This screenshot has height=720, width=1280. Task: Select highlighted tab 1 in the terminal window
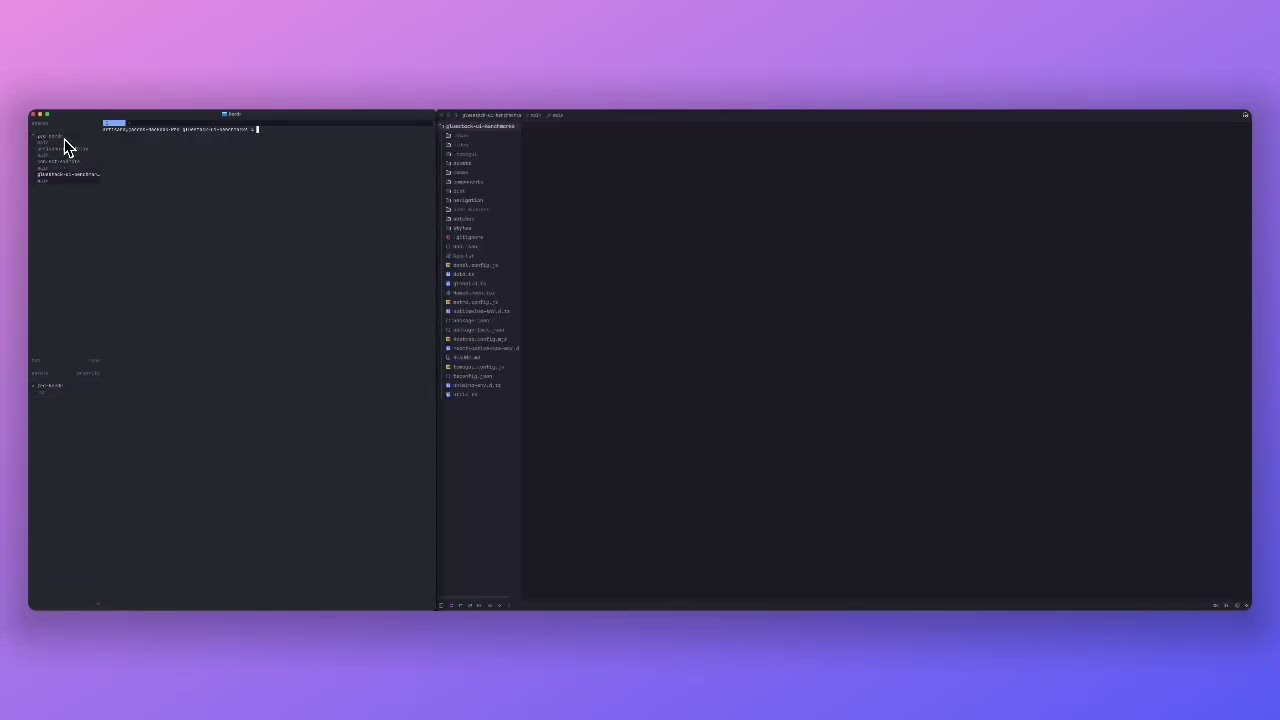[x=114, y=123]
